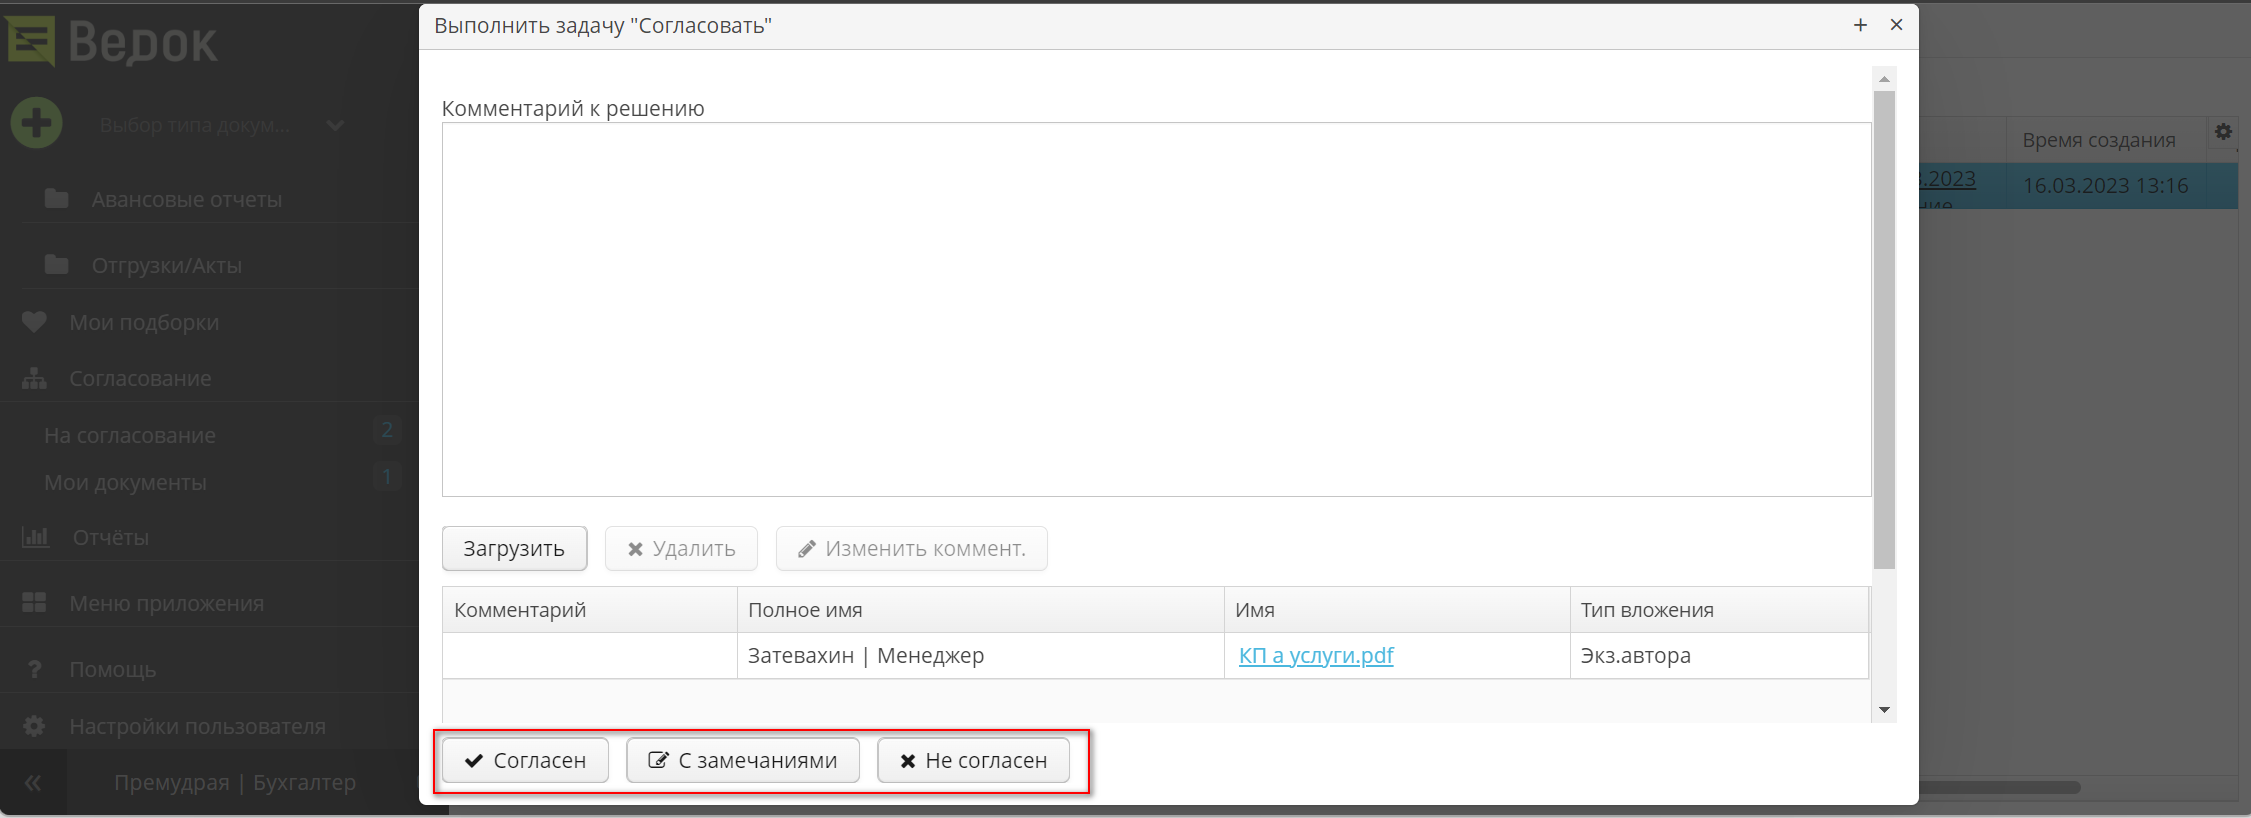2251x818 pixels.
Task: Collapse the sidebar with double chevron
Action: point(33,782)
